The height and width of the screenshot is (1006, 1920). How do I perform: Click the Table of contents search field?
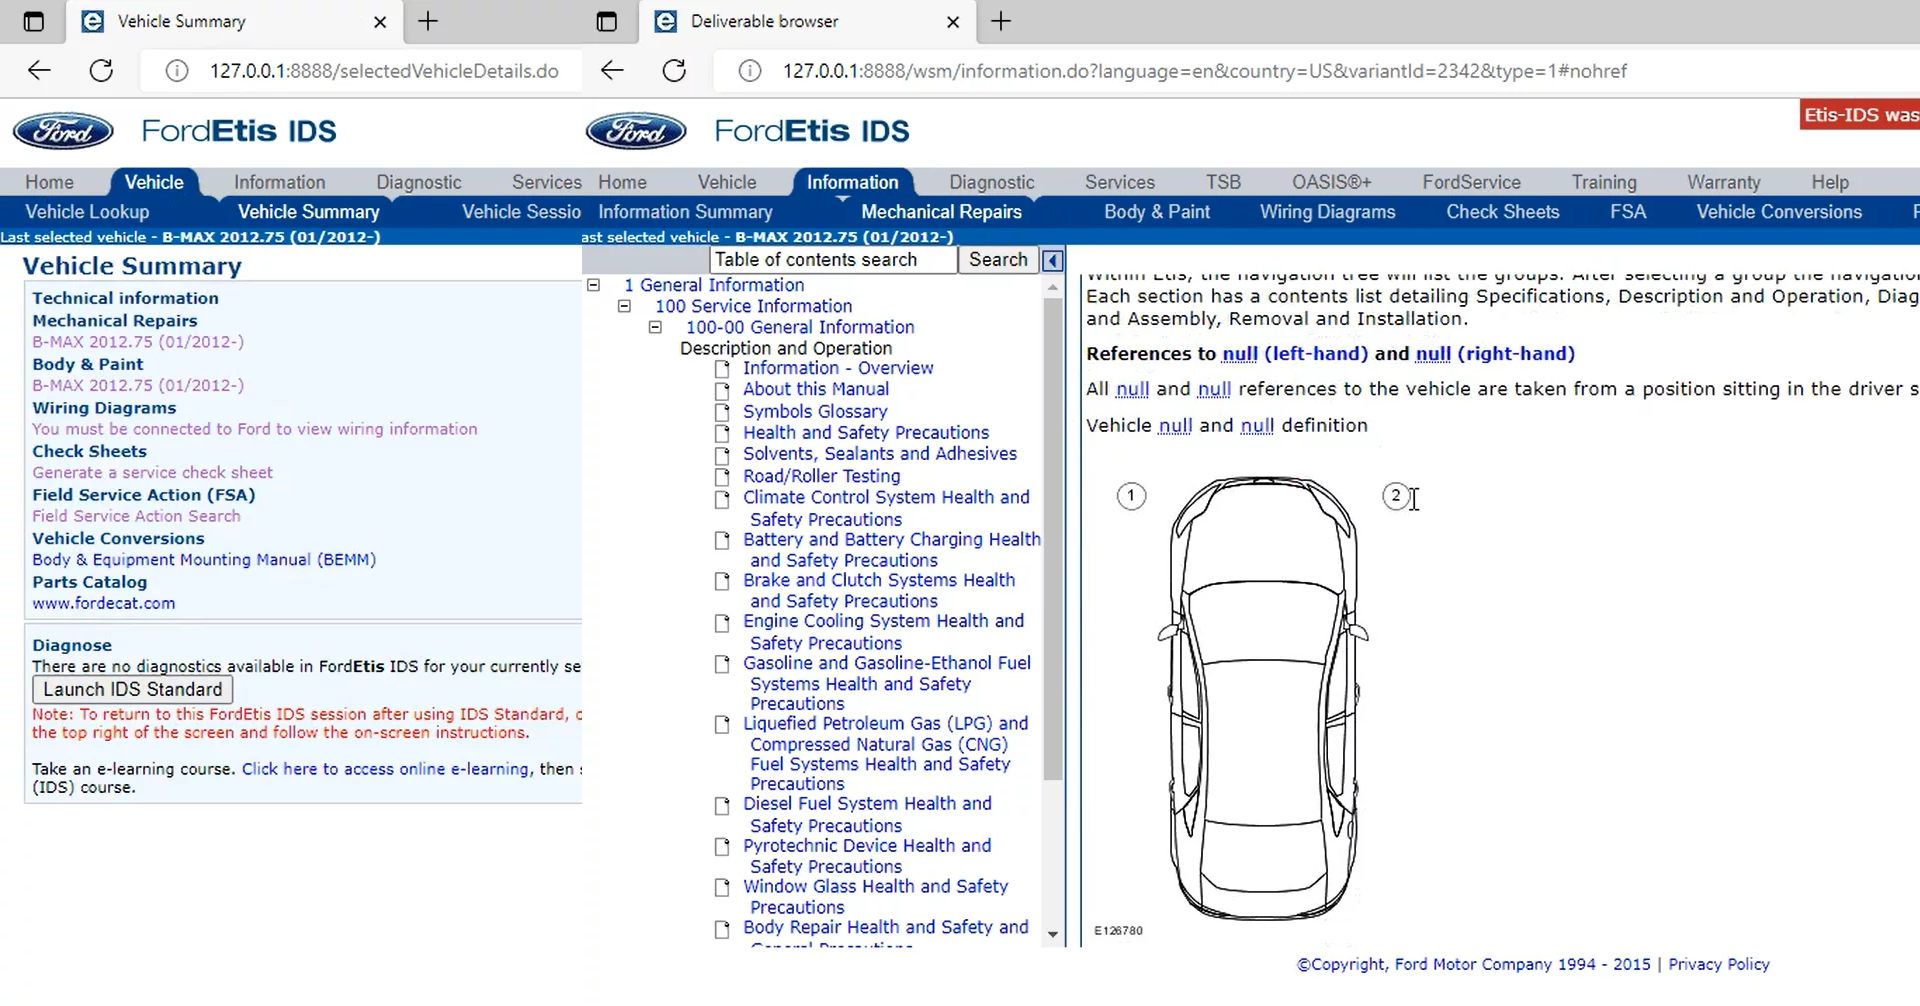pos(832,260)
